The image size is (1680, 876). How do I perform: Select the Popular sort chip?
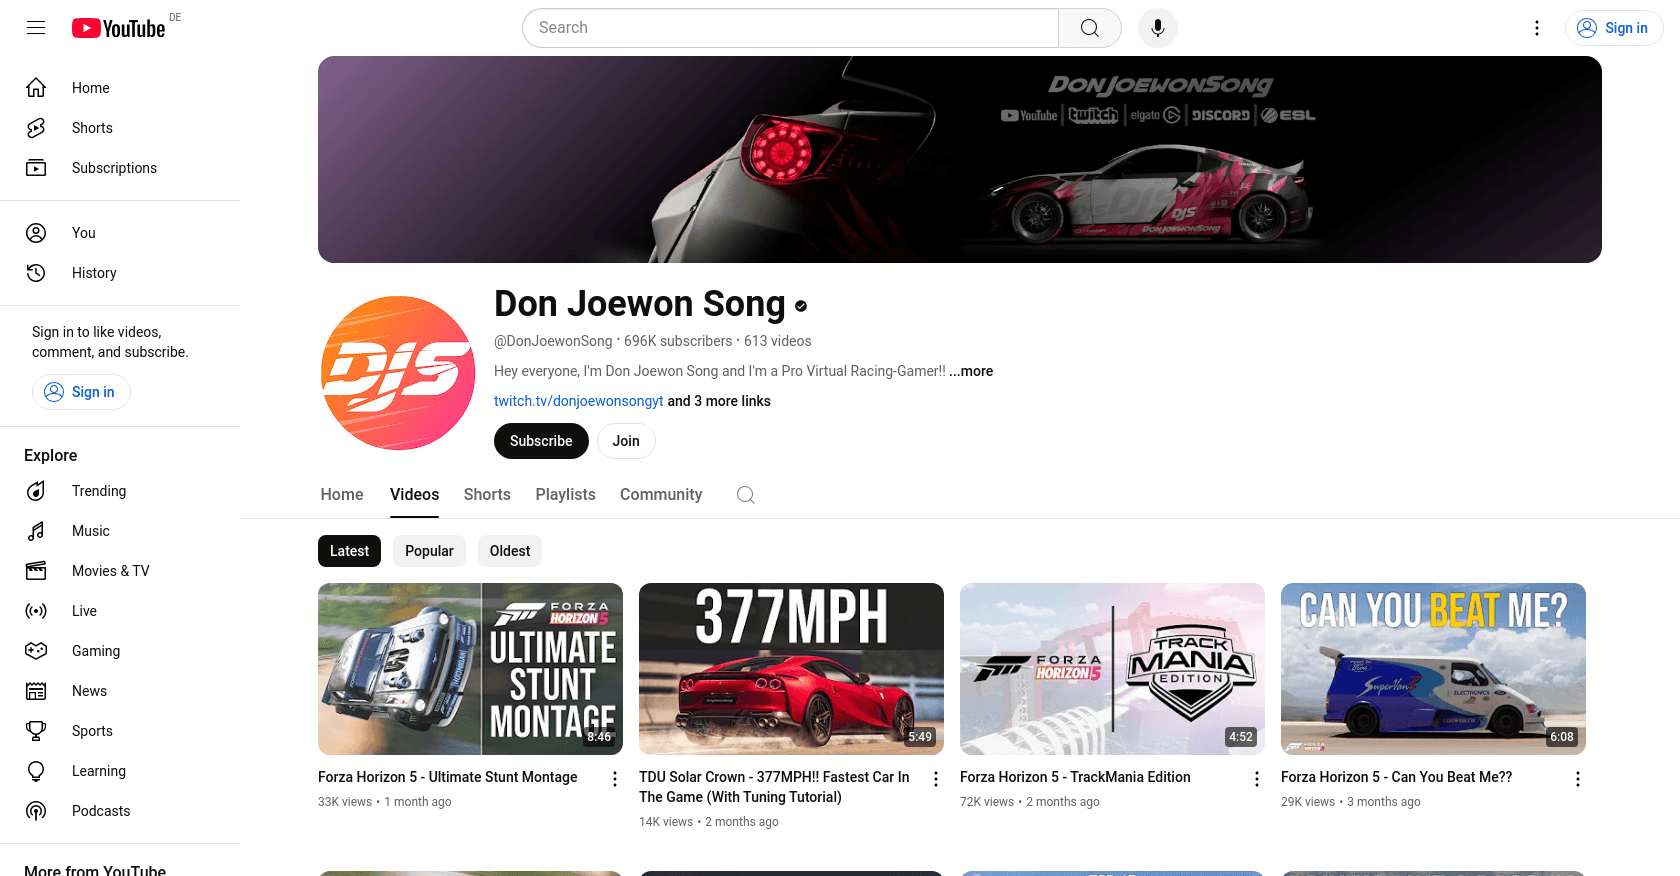pyautogui.click(x=429, y=551)
